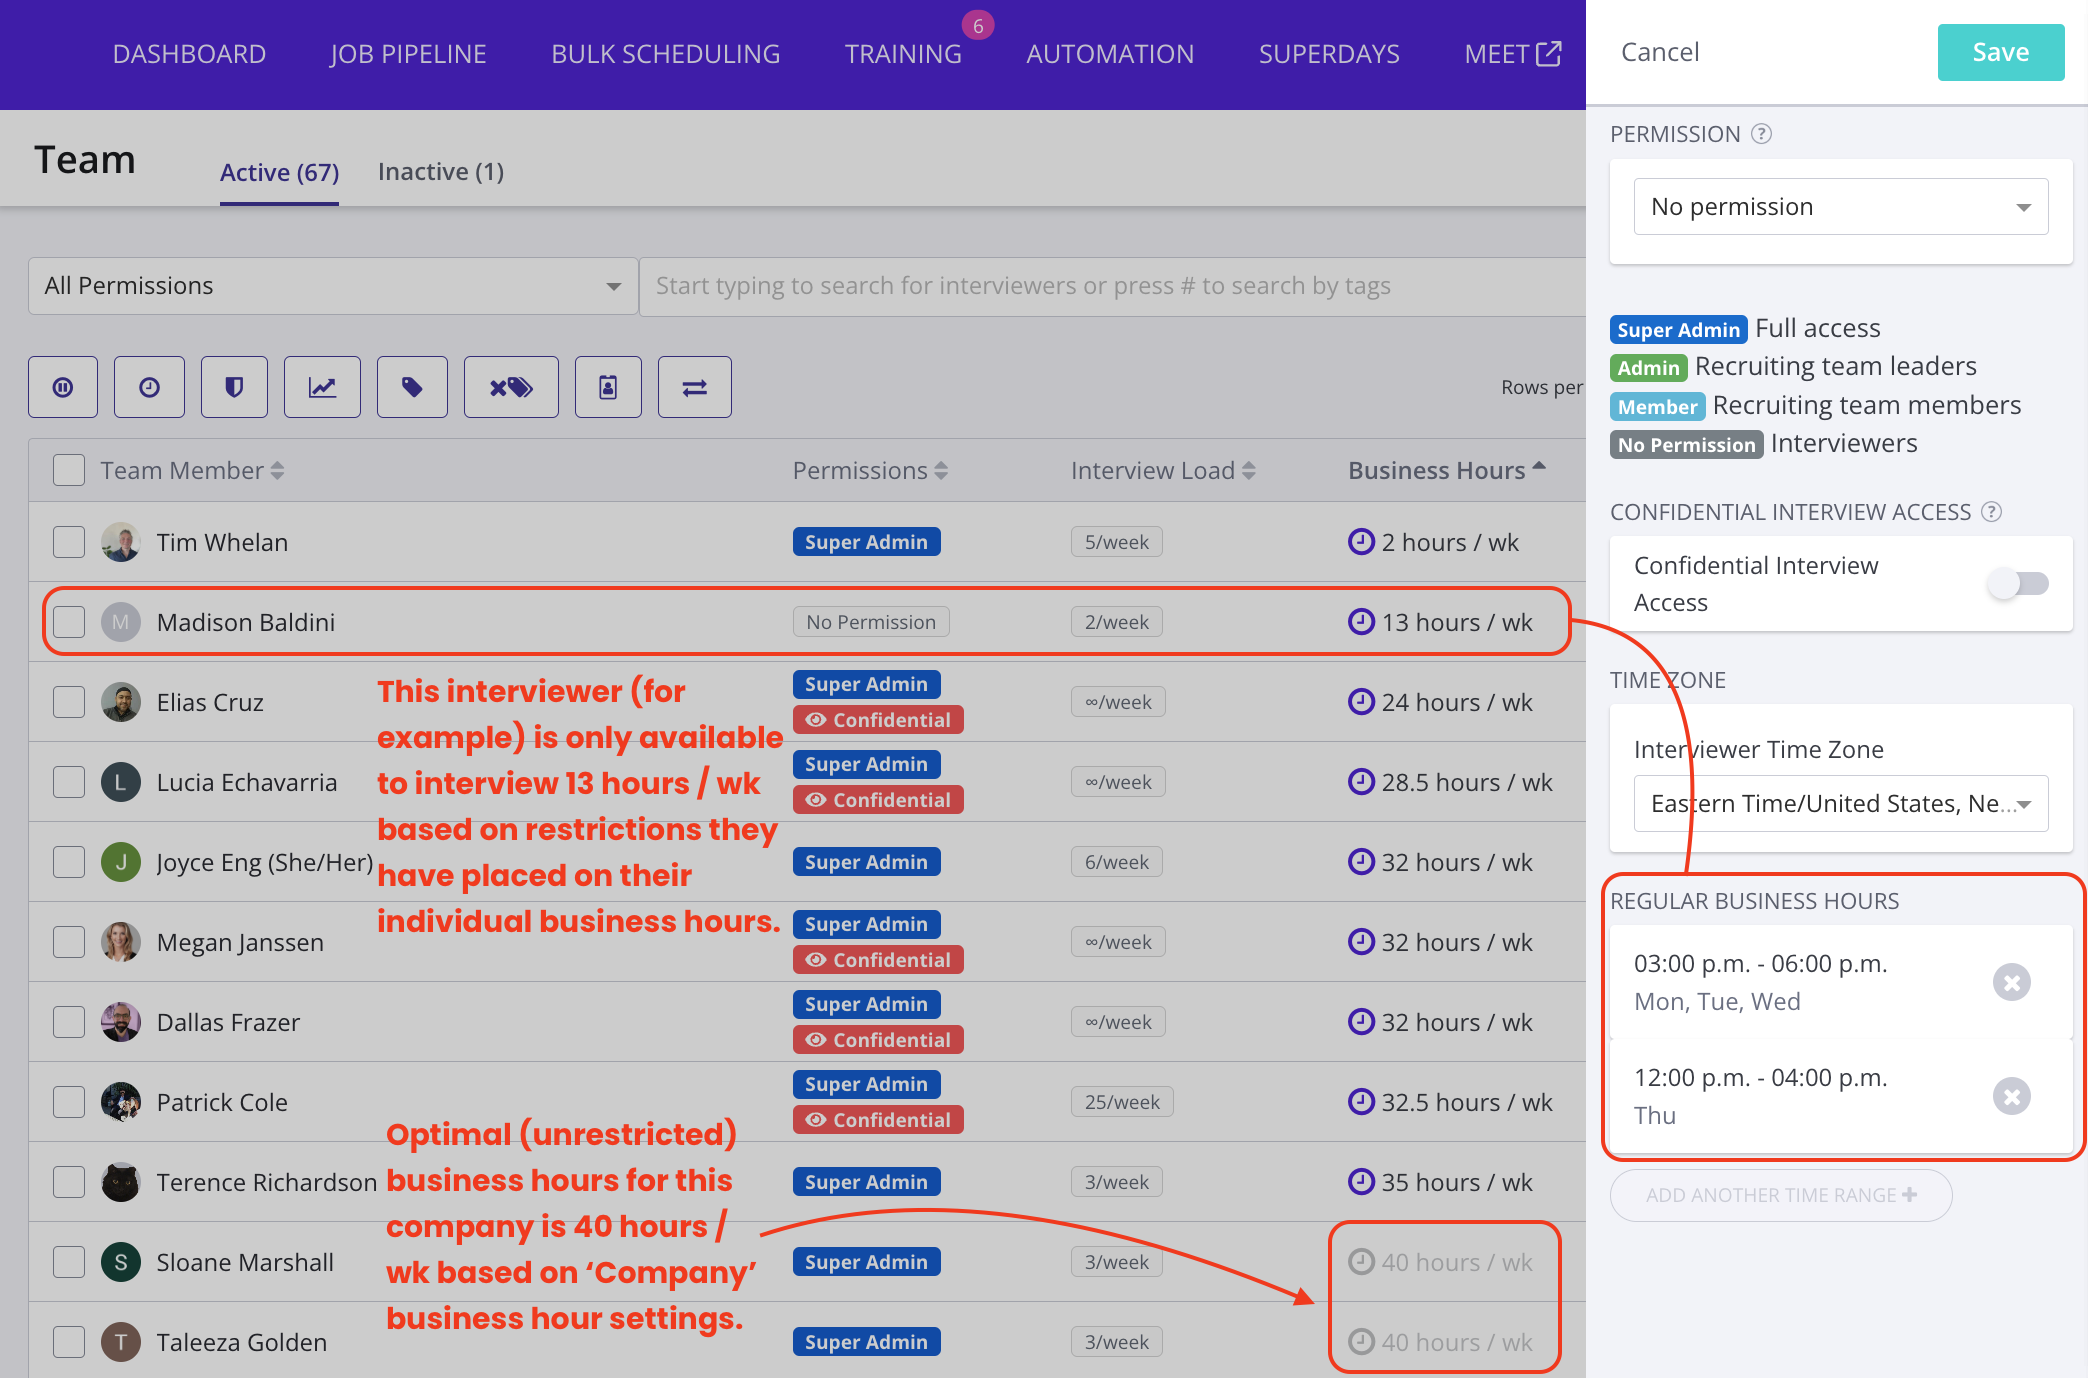
Task: Click the clock icon toolbar button
Action: (149, 387)
